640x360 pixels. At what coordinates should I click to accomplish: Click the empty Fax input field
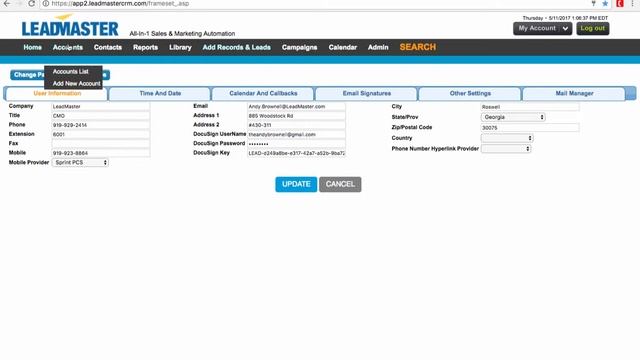click(100, 144)
